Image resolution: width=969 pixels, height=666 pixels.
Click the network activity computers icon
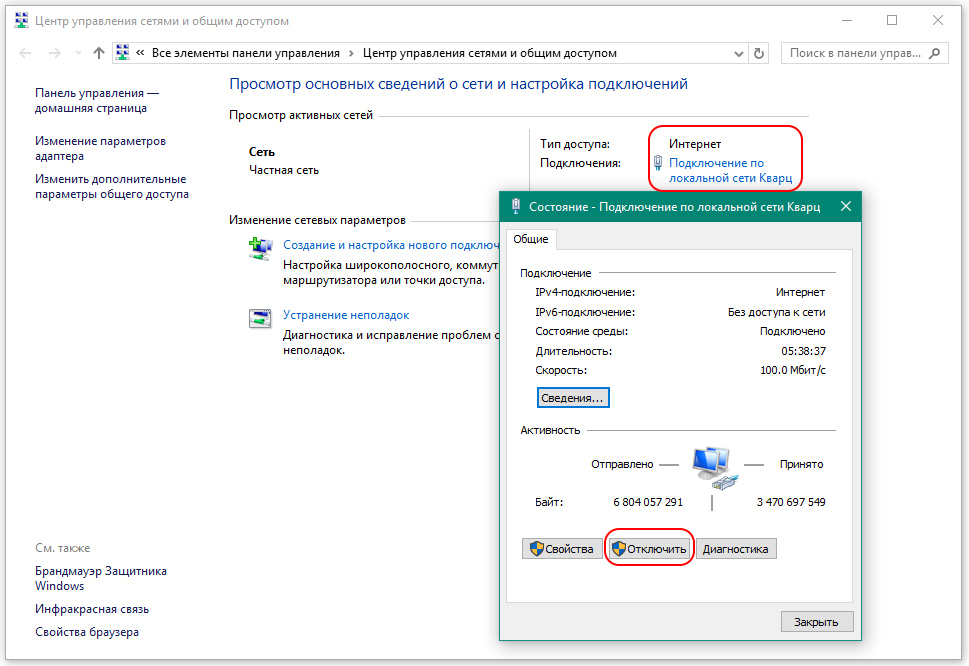click(x=714, y=468)
